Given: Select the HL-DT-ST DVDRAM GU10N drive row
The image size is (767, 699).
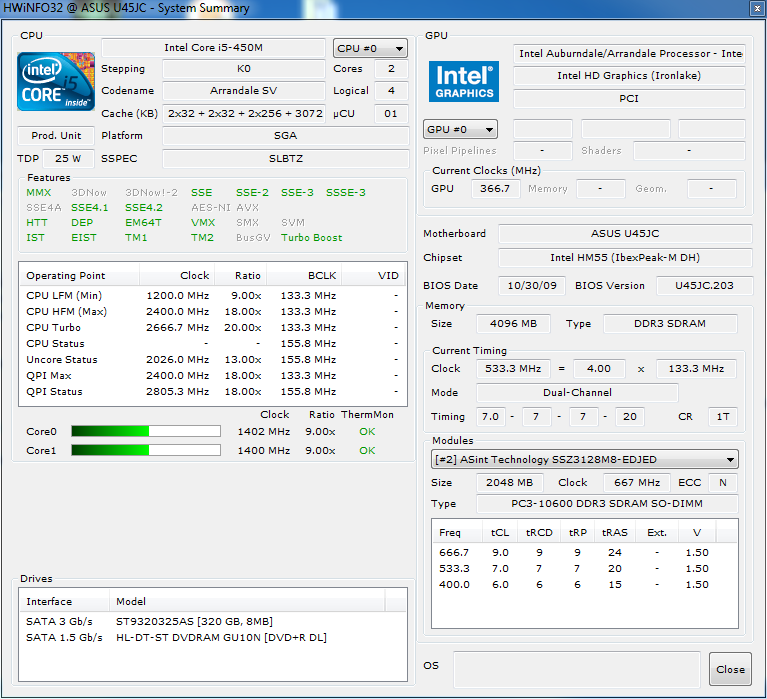Looking at the screenshot, I should [x=213, y=637].
